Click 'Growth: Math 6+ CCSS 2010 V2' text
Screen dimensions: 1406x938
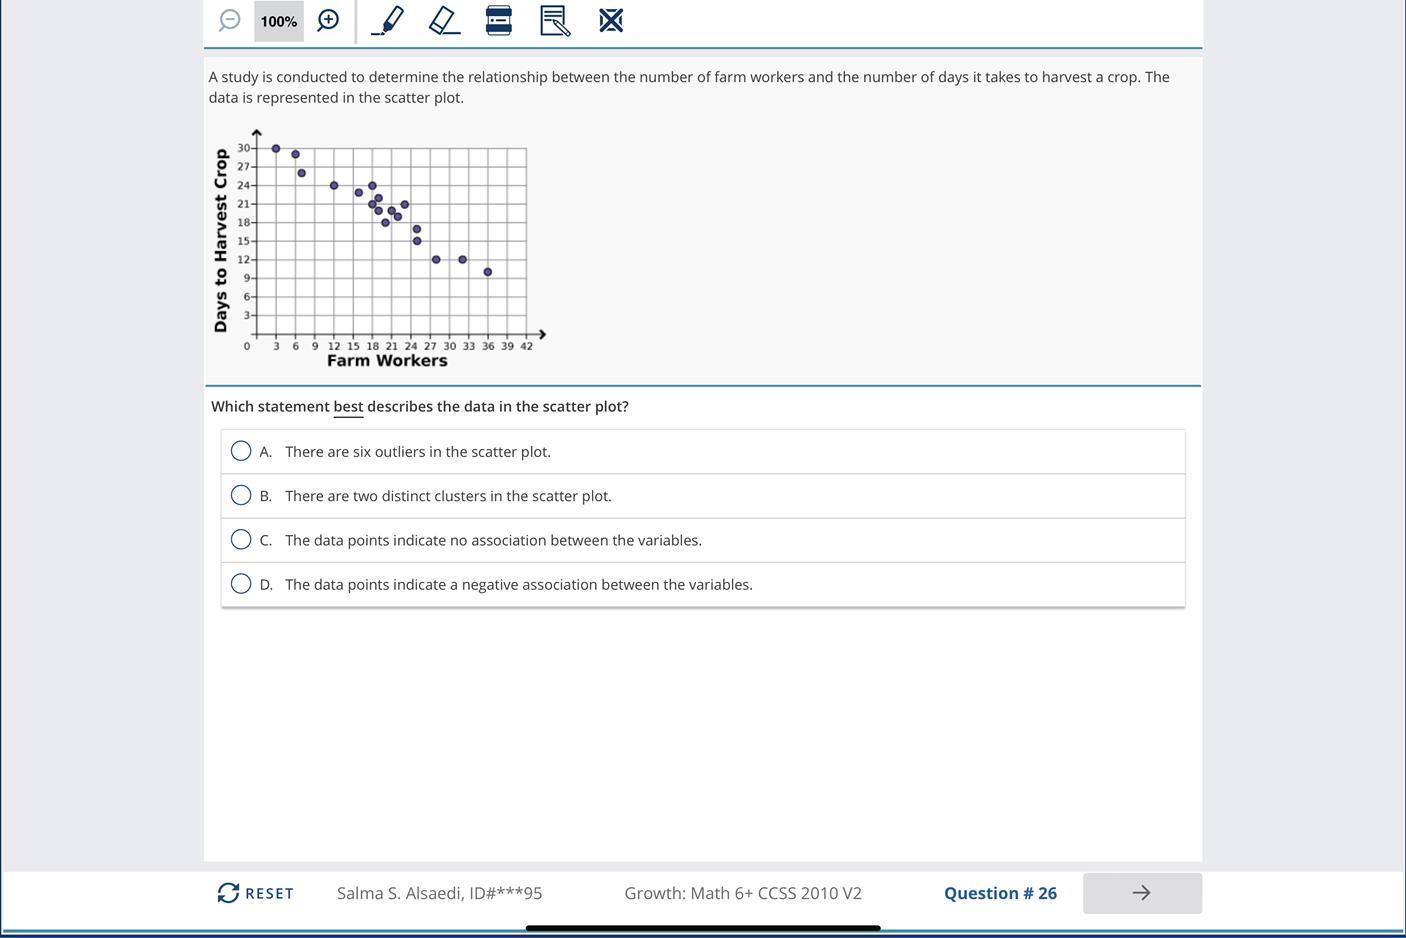(x=743, y=893)
